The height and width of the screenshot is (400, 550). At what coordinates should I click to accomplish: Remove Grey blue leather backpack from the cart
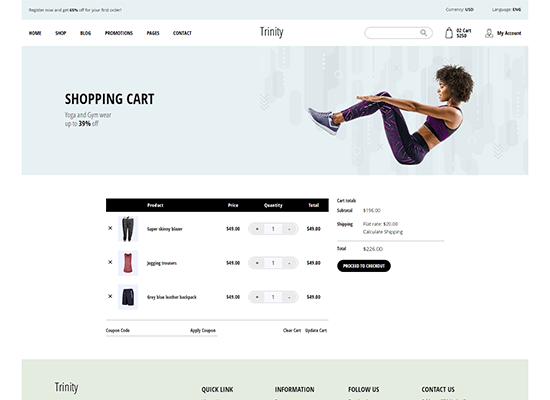click(110, 296)
